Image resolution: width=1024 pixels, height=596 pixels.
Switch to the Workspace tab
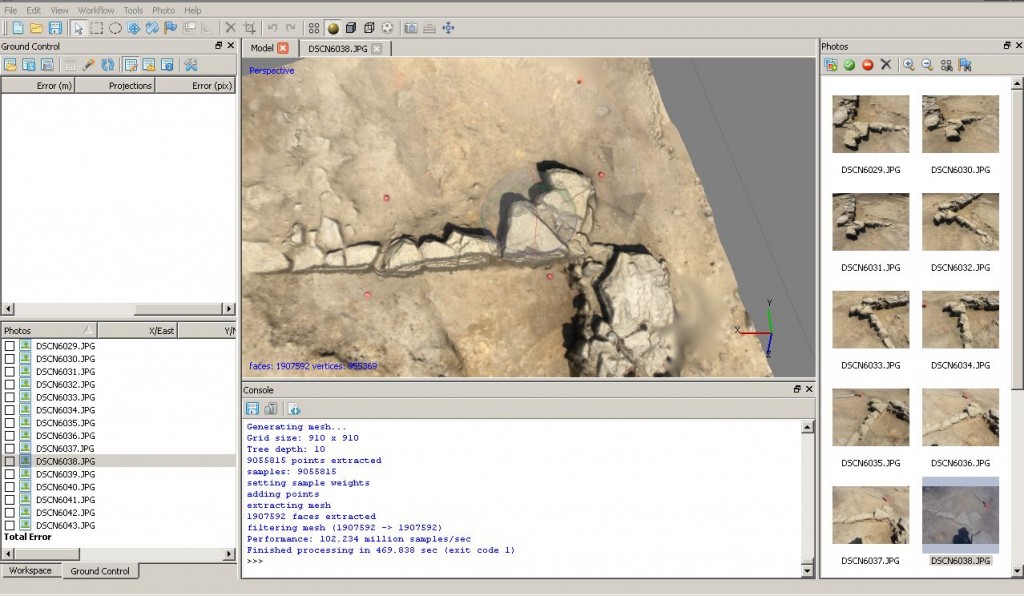click(x=30, y=570)
